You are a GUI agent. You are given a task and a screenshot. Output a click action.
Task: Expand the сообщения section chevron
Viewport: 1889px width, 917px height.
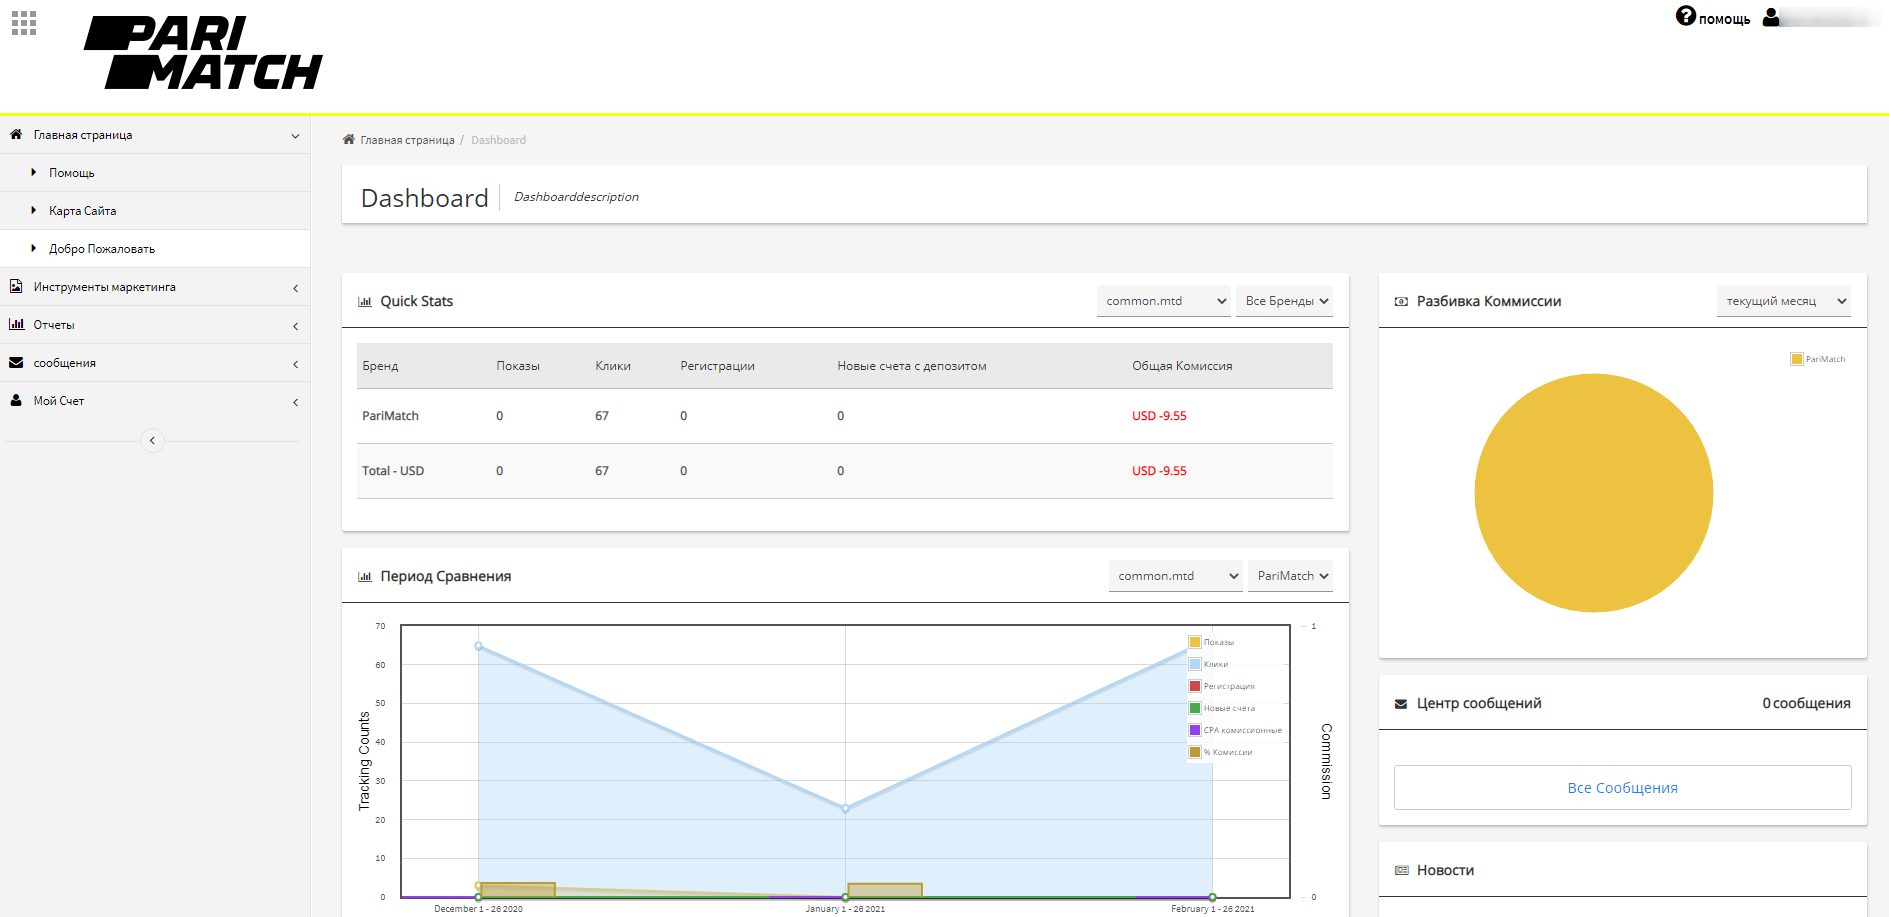pyautogui.click(x=295, y=364)
